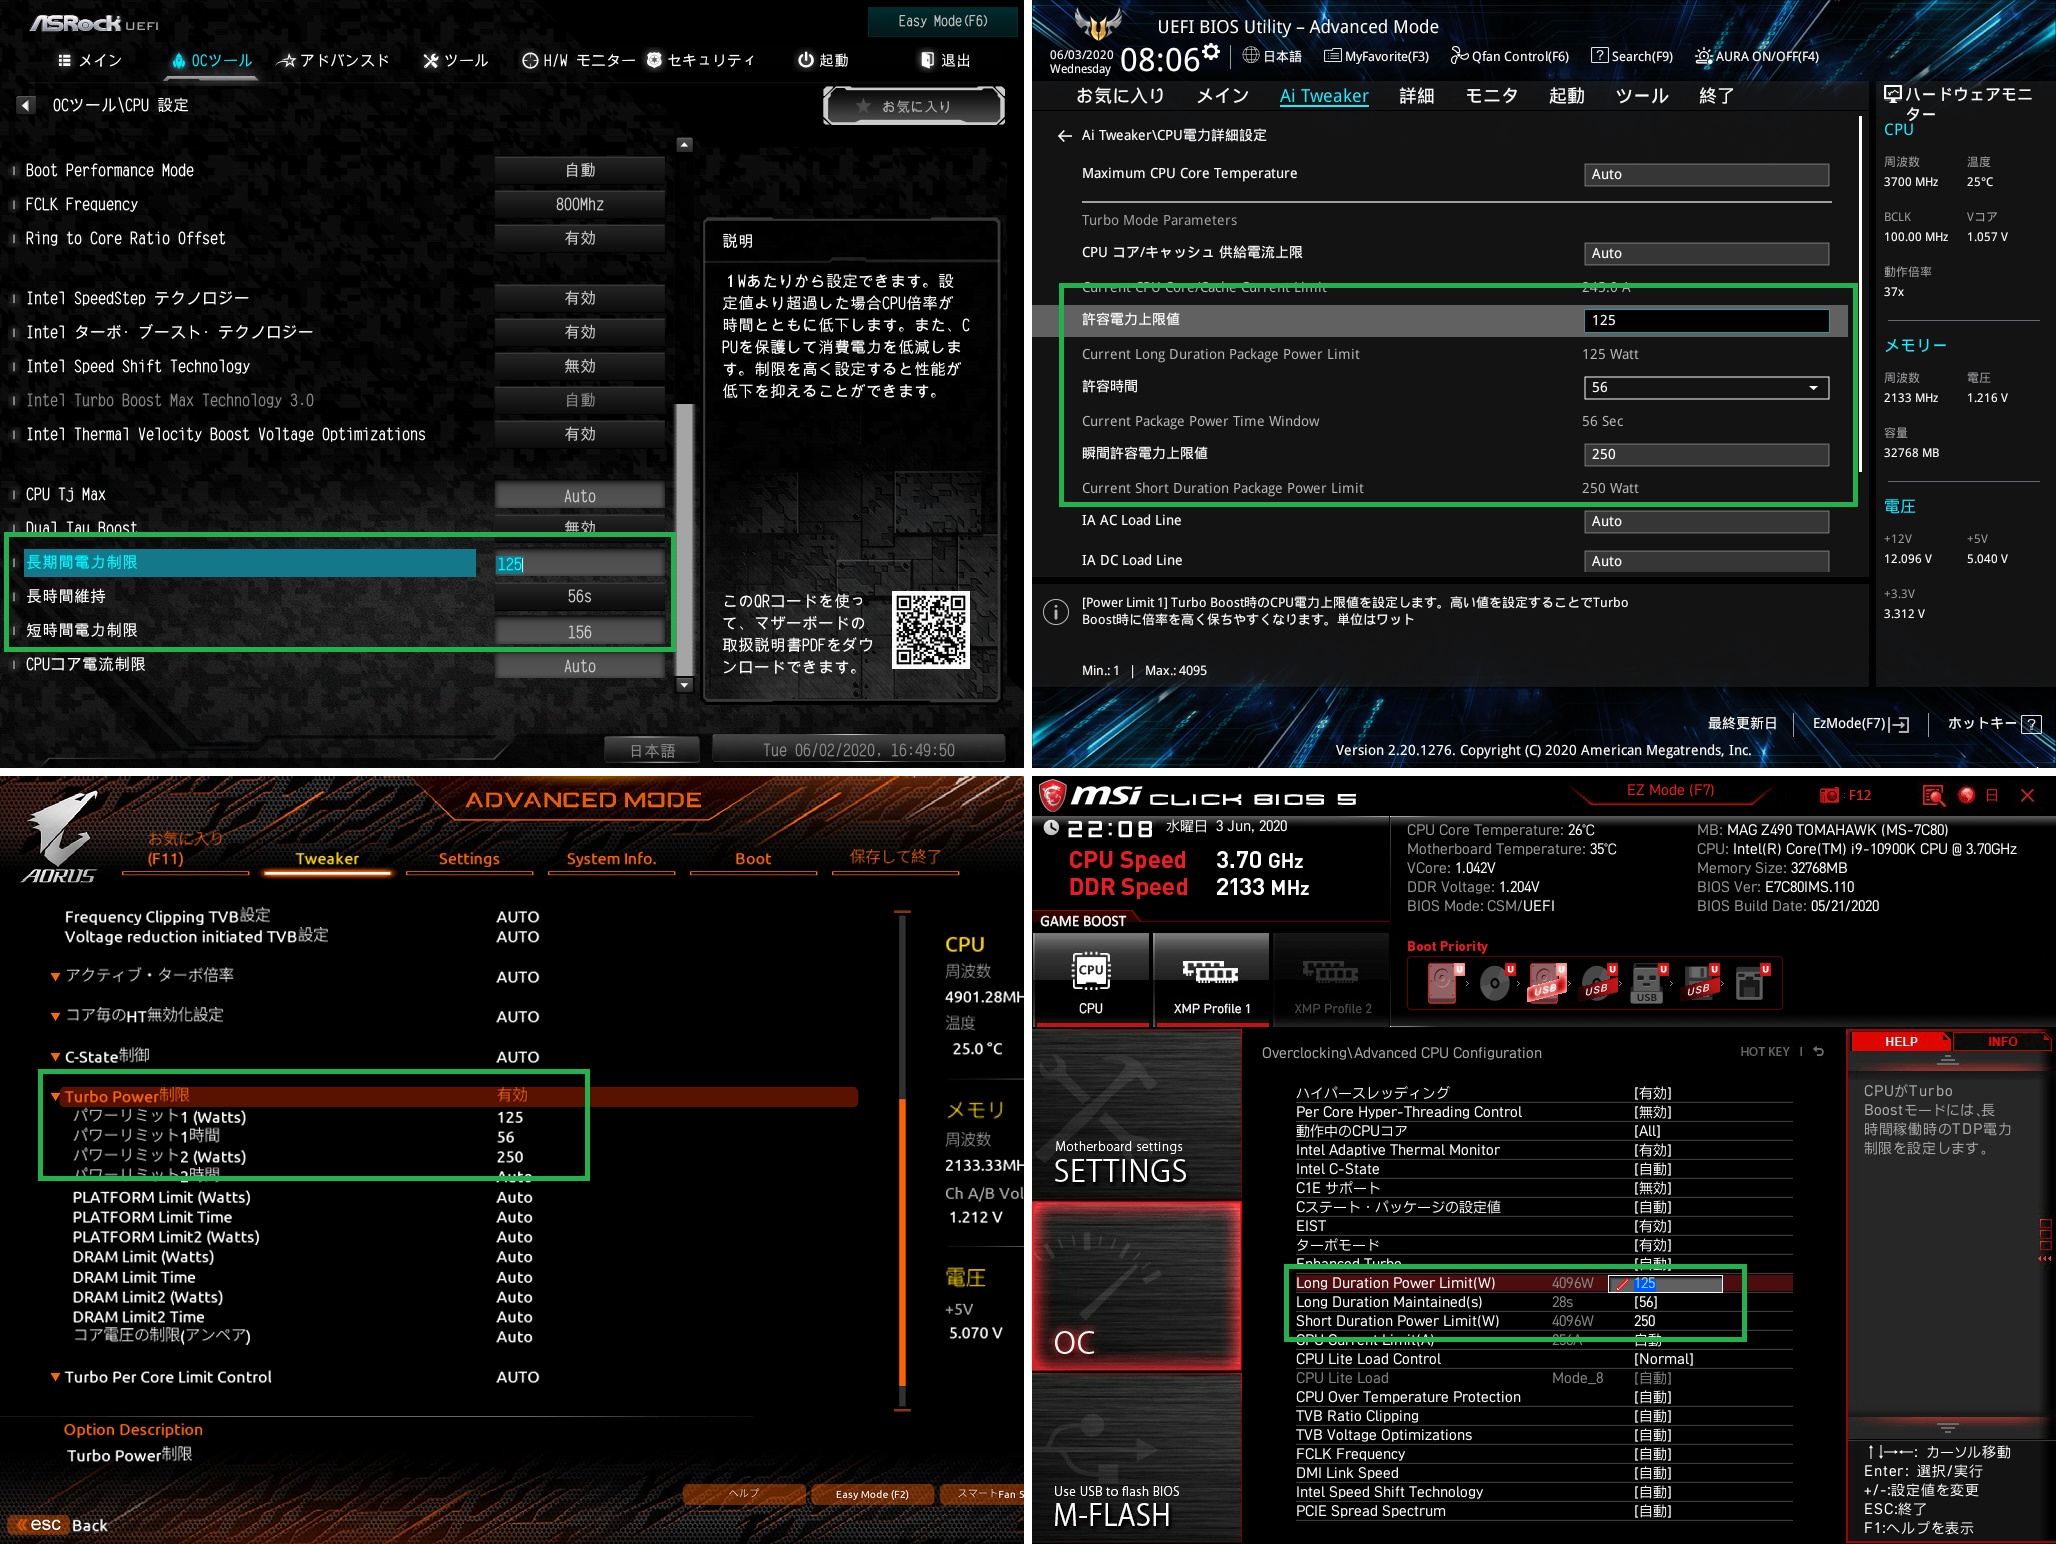2056x1544 pixels.
Task: Click EzMode(F7) in the ASUS BIOS
Action: [x=1861, y=724]
